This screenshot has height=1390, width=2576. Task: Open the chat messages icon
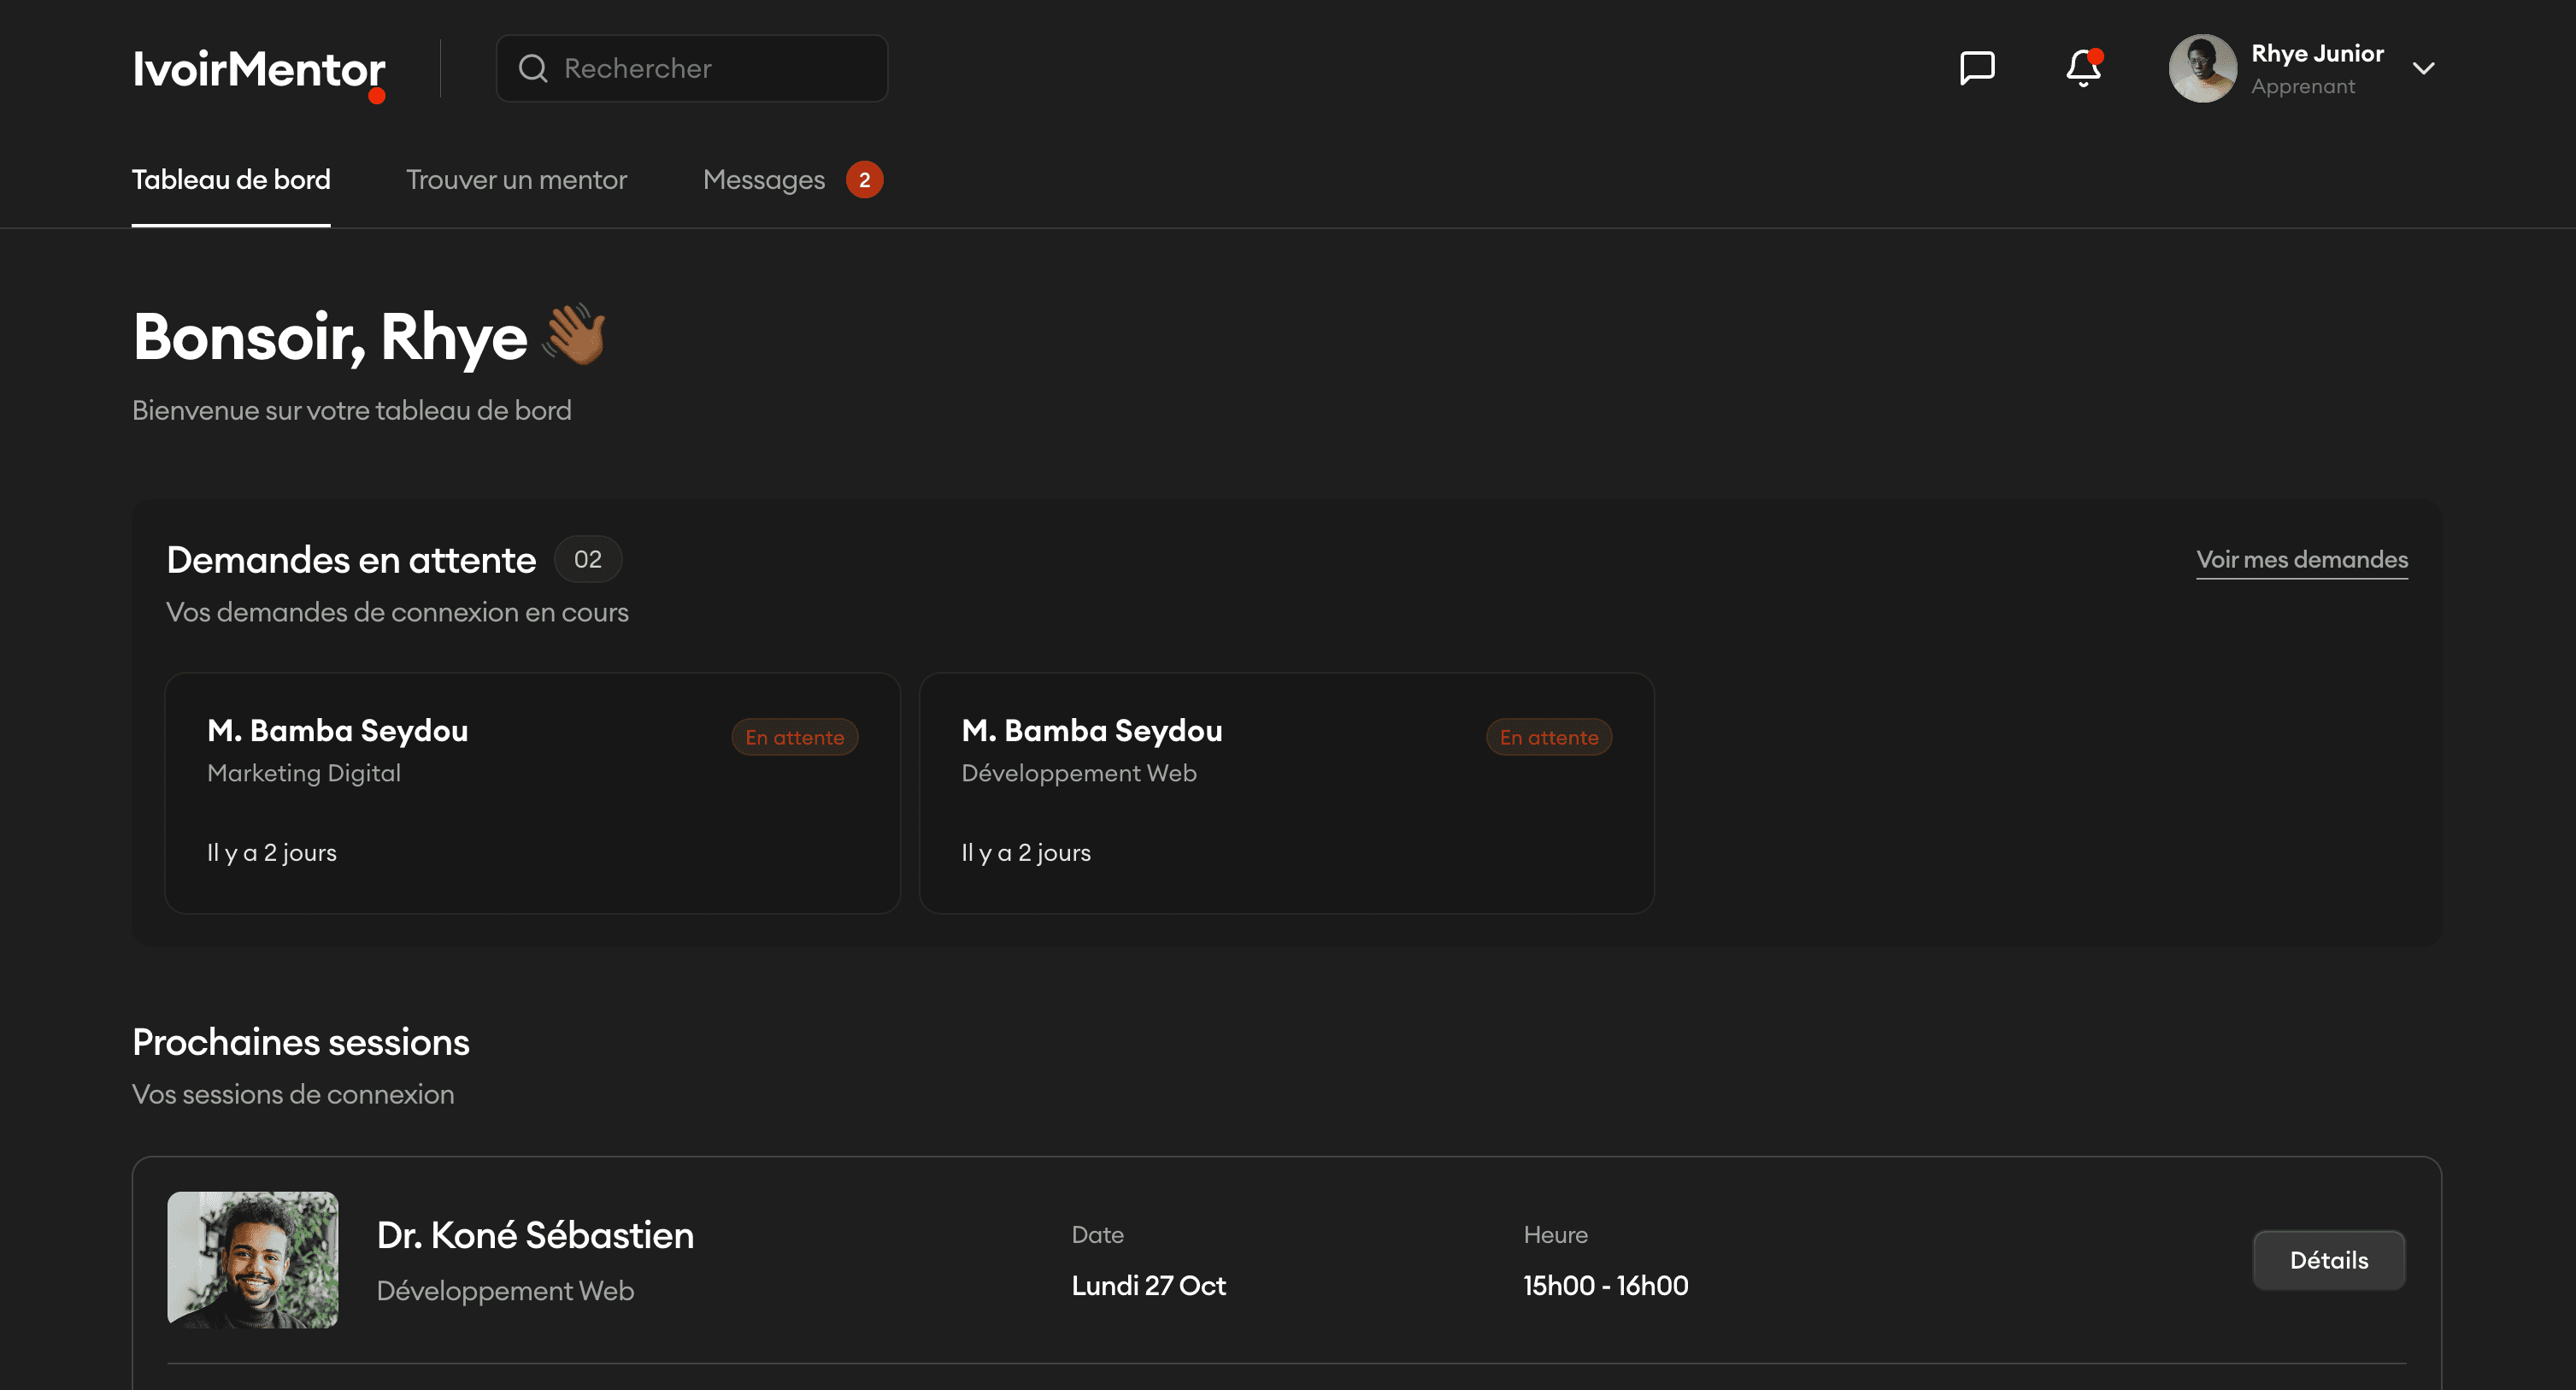point(1976,68)
